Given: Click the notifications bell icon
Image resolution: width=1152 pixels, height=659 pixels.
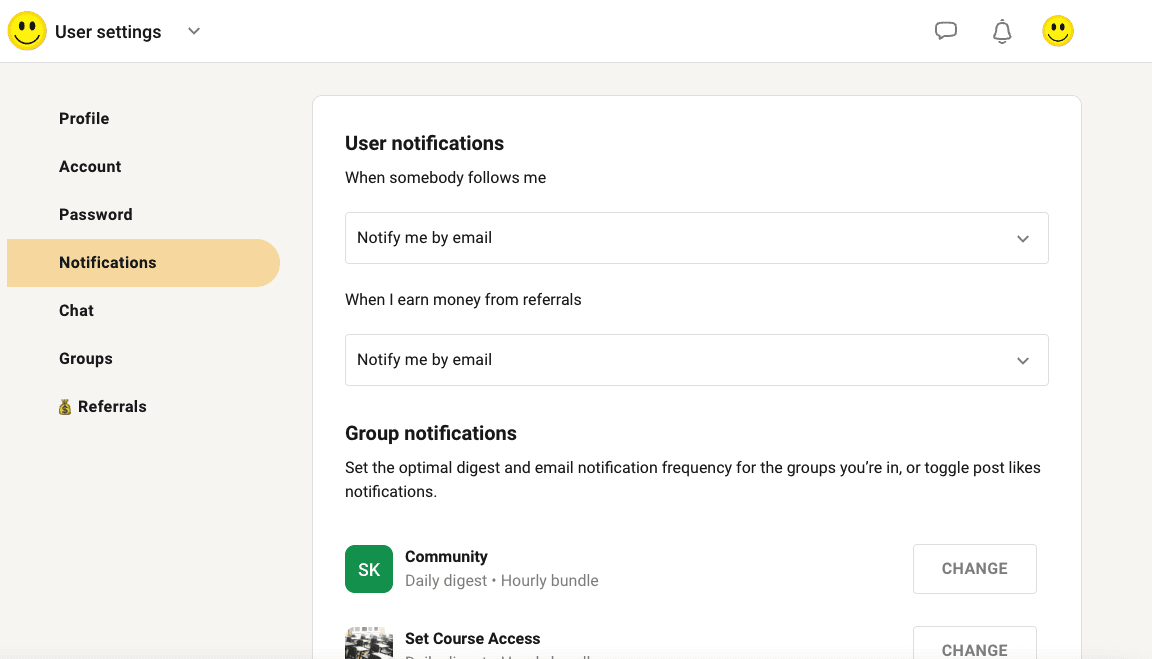Looking at the screenshot, I should tap(1001, 32).
